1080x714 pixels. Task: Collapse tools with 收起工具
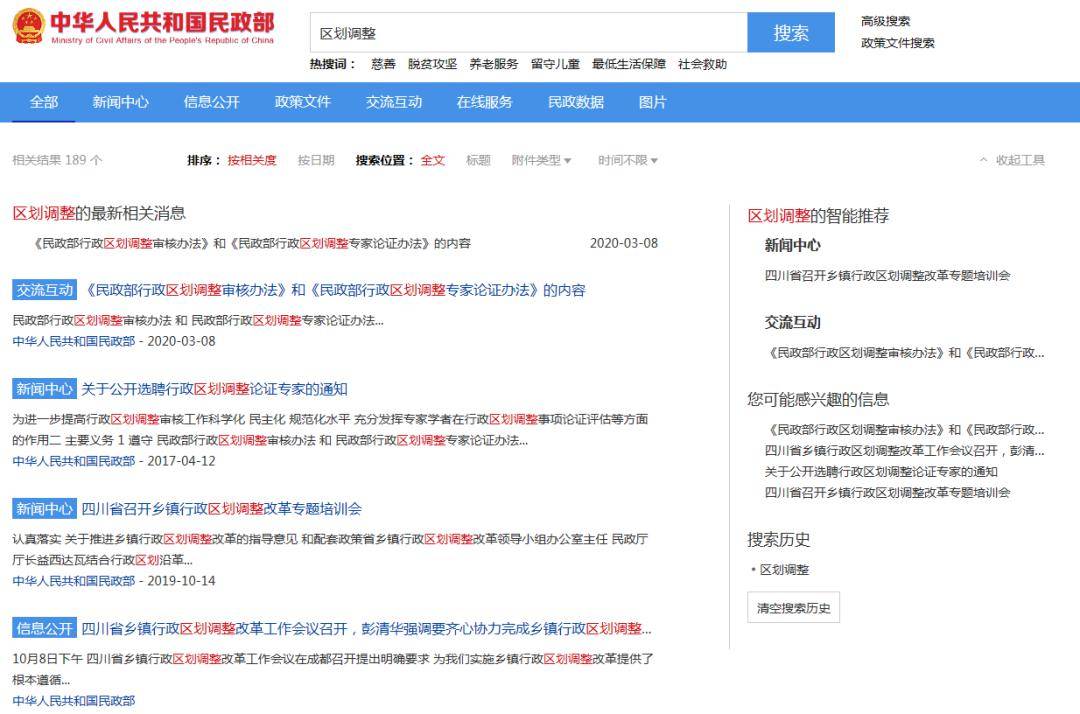1012,160
